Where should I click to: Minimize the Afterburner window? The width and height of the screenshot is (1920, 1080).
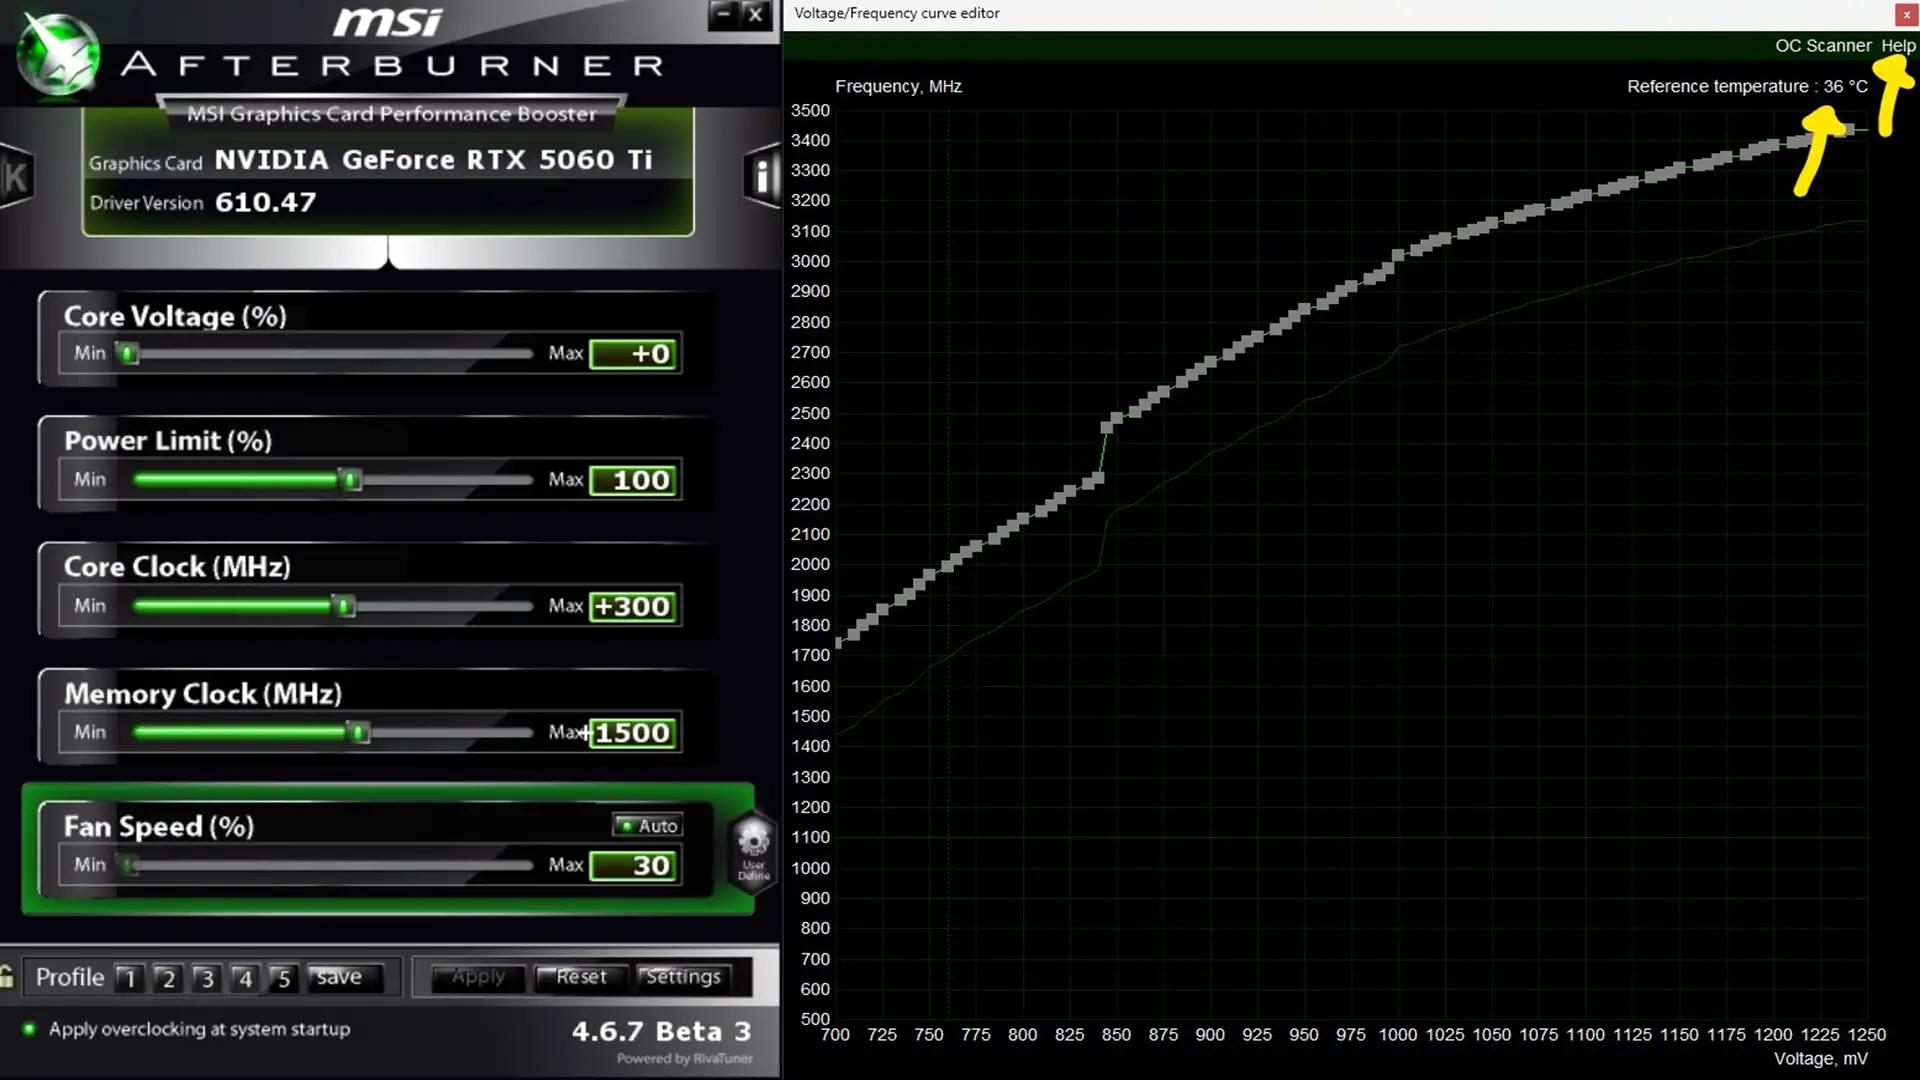724,14
